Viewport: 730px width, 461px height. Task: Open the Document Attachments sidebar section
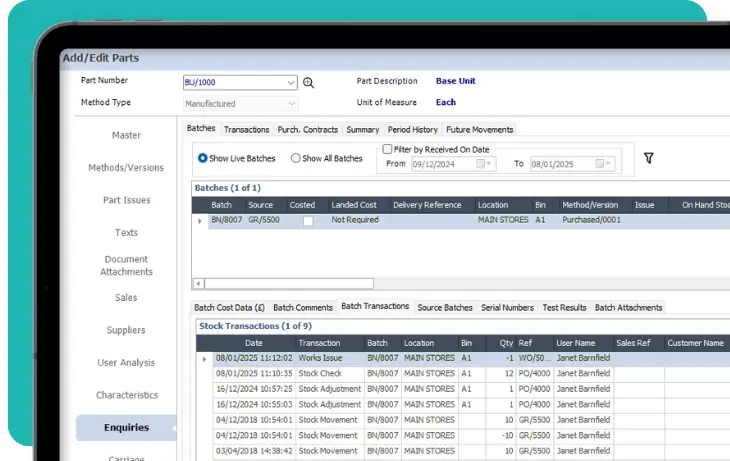pos(126,265)
